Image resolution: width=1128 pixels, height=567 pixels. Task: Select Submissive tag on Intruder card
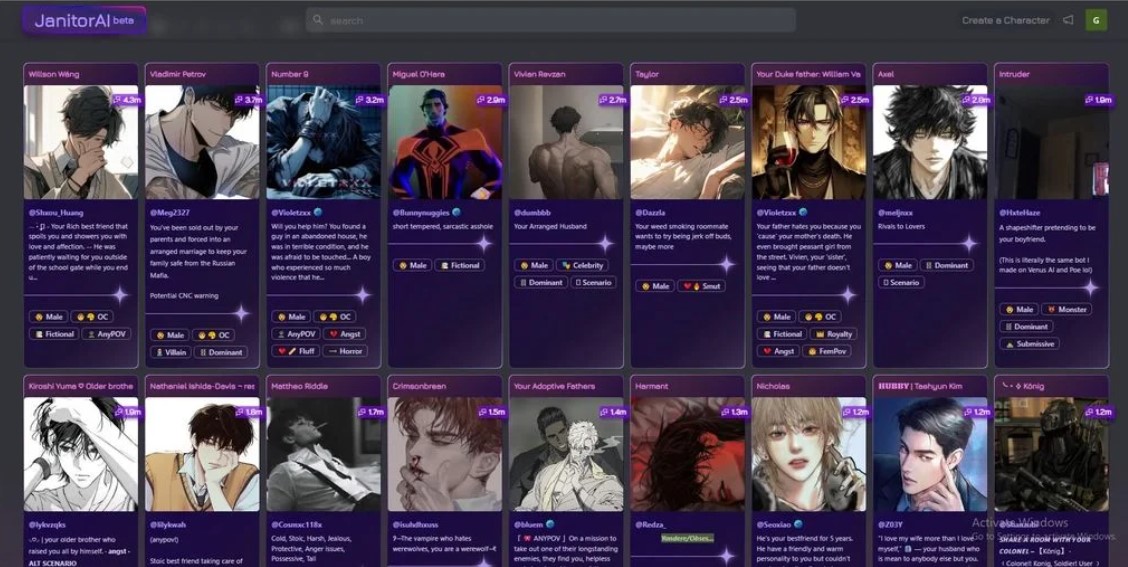[x=1029, y=344]
